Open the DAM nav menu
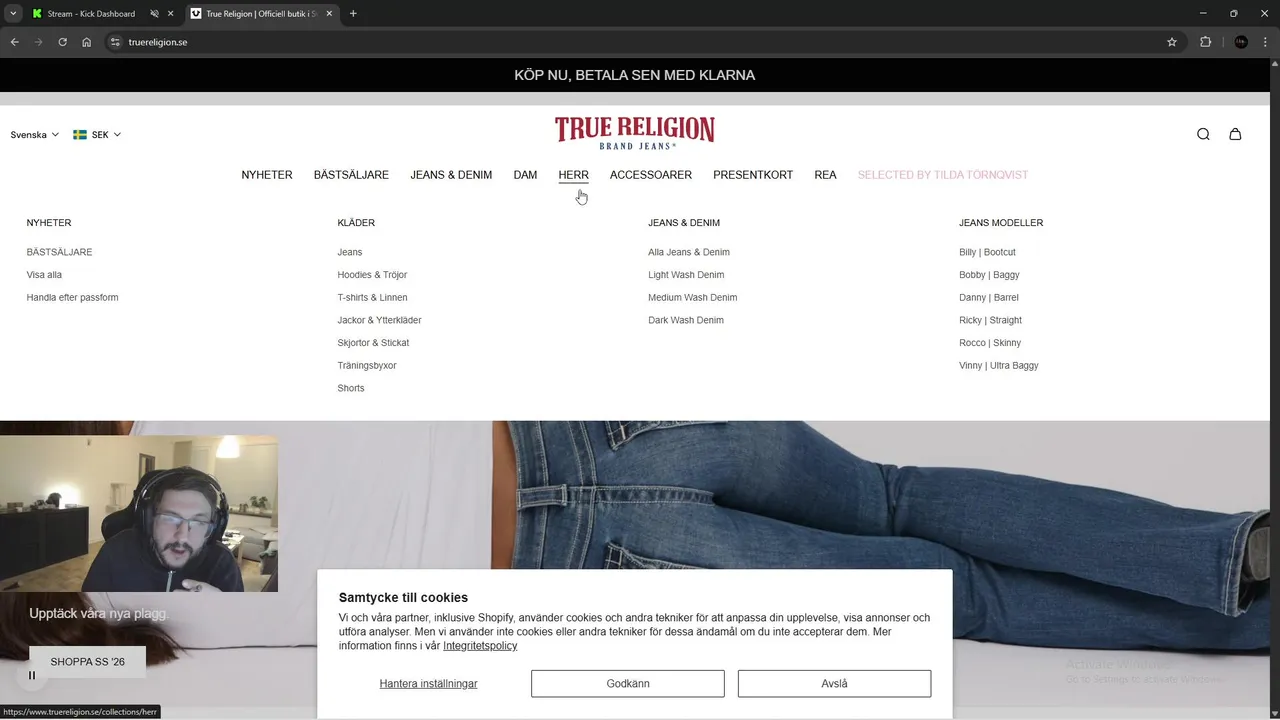This screenshot has width=1280, height=720. coord(525,175)
